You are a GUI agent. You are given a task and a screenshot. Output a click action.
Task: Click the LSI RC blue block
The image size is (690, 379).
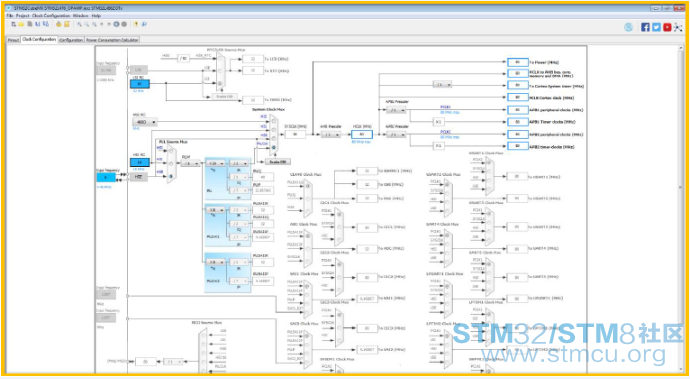(x=140, y=84)
